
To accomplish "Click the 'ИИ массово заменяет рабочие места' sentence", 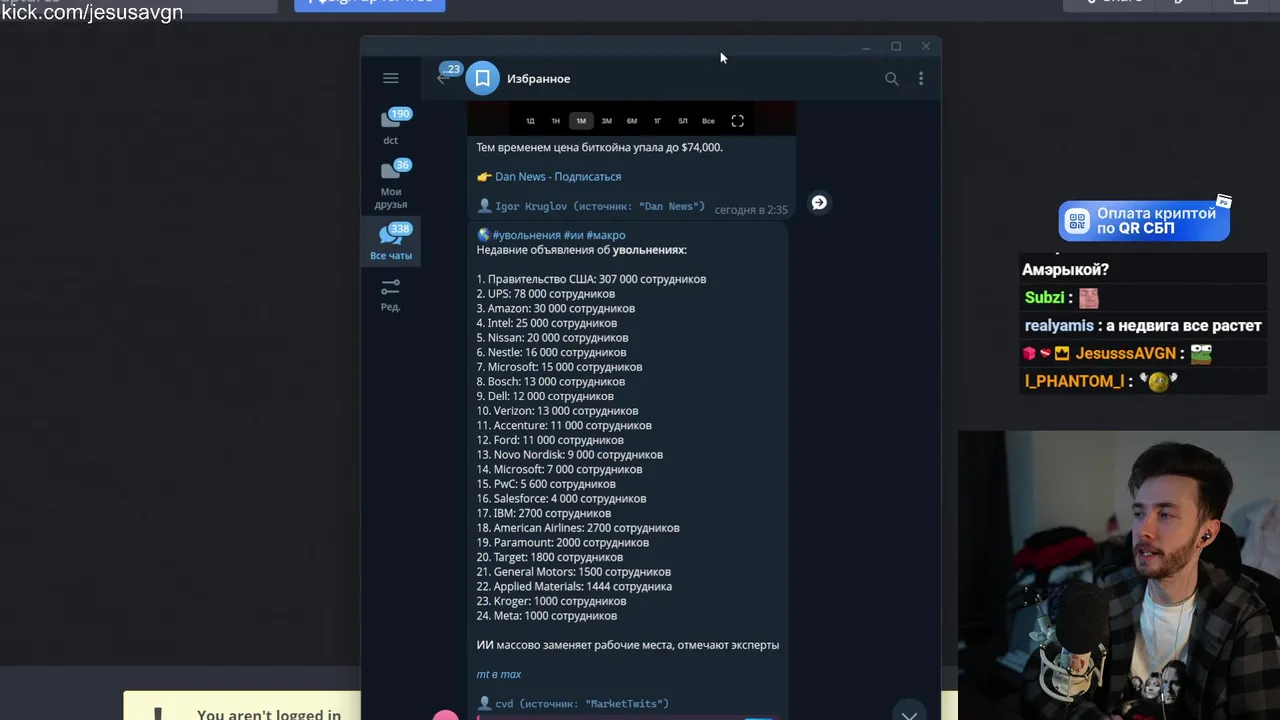I will pos(627,645).
